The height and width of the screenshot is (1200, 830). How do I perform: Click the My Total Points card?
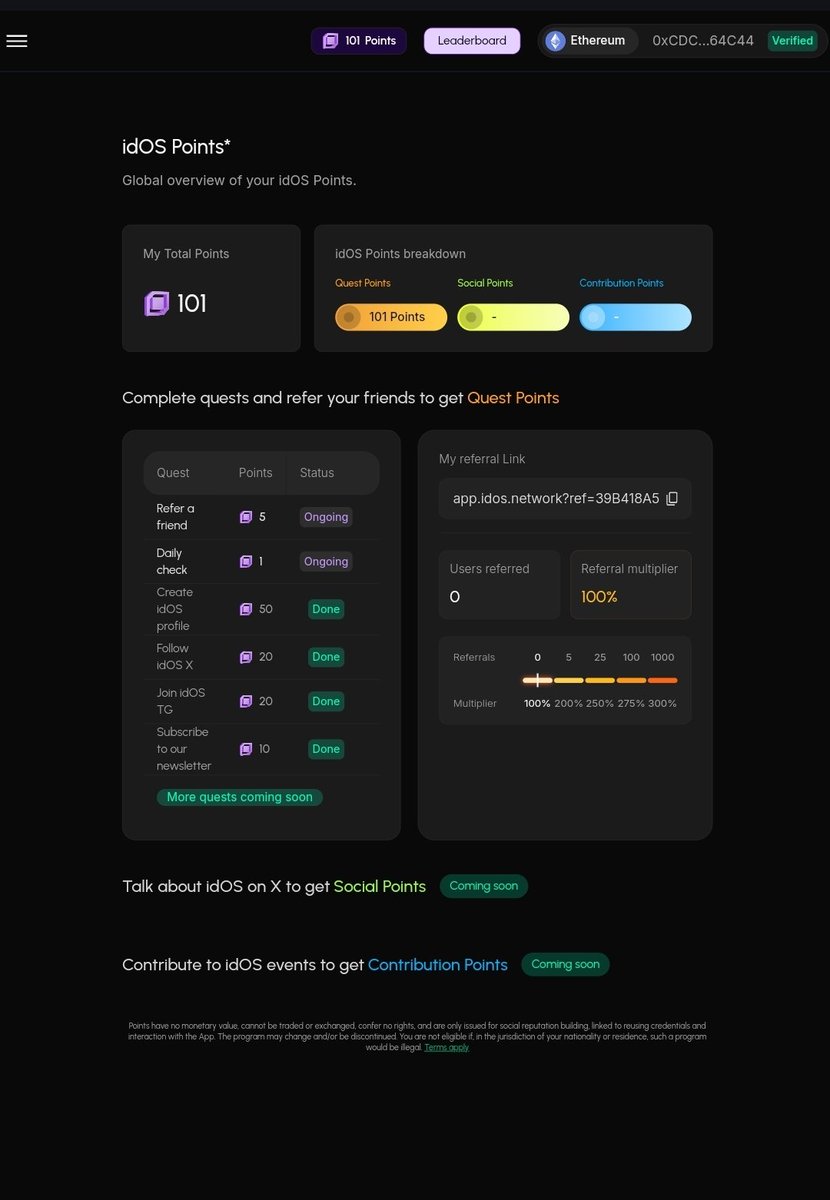211,288
